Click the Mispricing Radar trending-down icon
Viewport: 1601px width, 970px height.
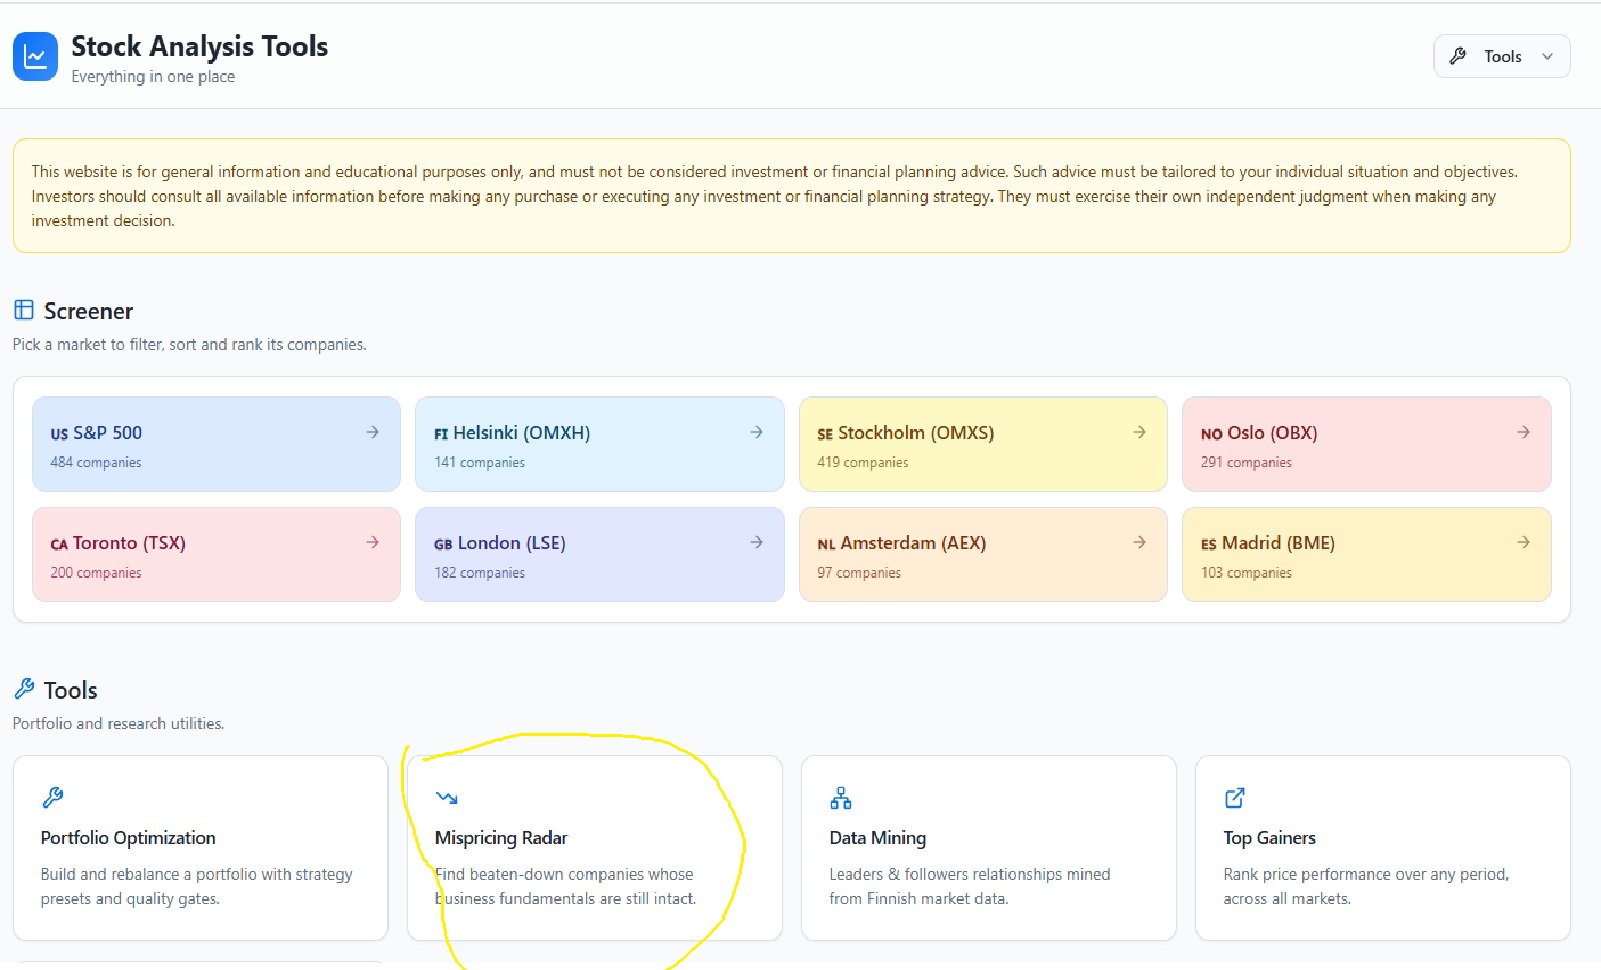pos(446,797)
